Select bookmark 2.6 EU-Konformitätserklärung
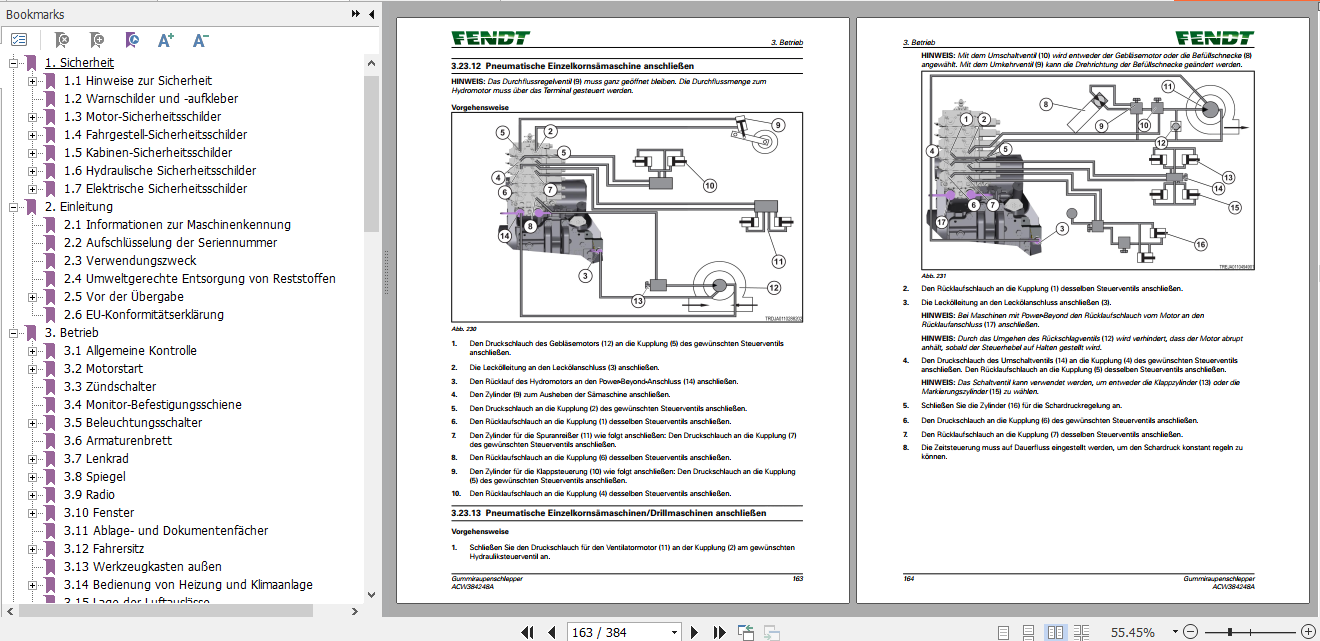1320x641 pixels. (144, 315)
